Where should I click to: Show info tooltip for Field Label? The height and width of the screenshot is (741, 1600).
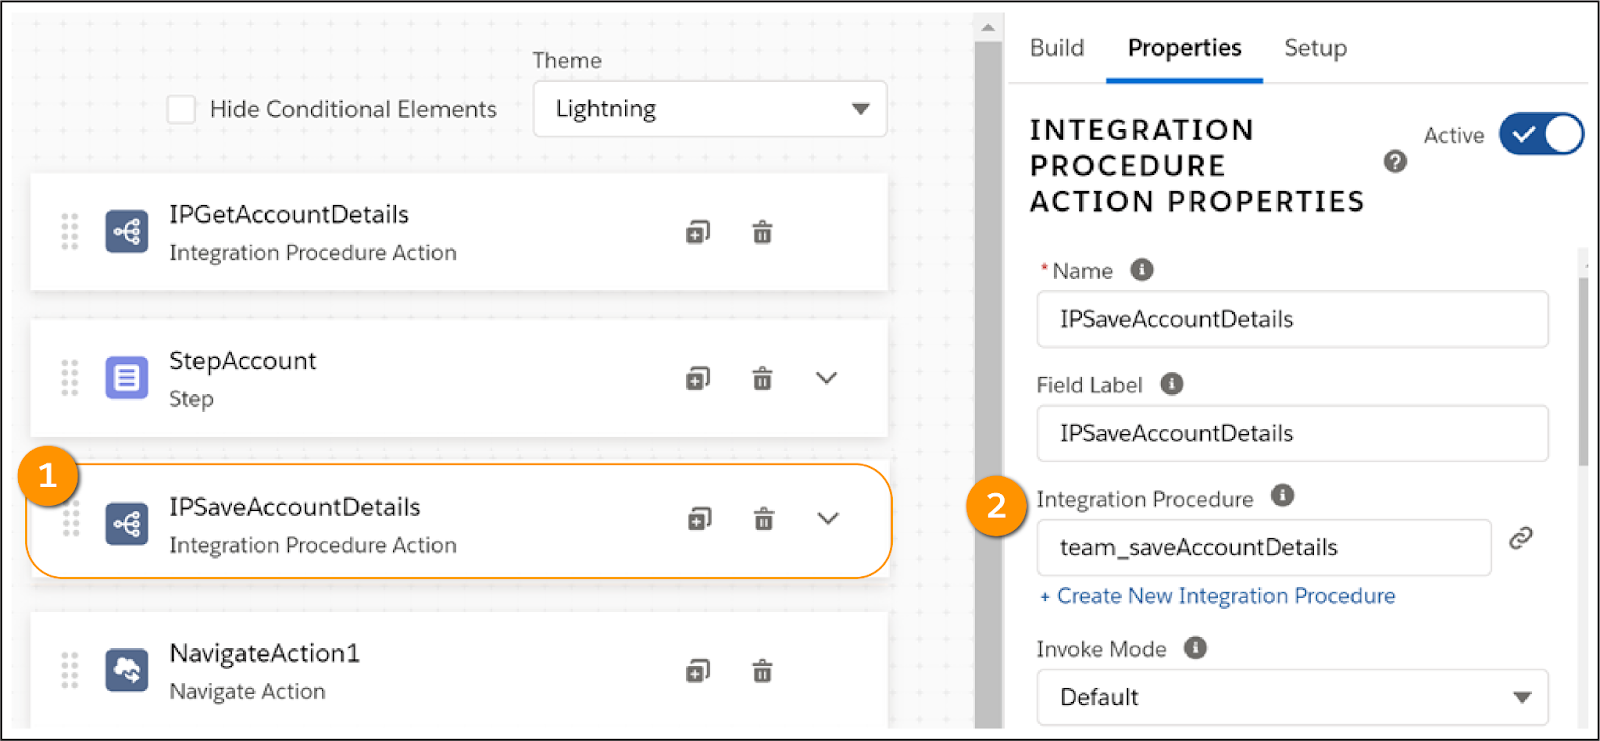click(1172, 384)
